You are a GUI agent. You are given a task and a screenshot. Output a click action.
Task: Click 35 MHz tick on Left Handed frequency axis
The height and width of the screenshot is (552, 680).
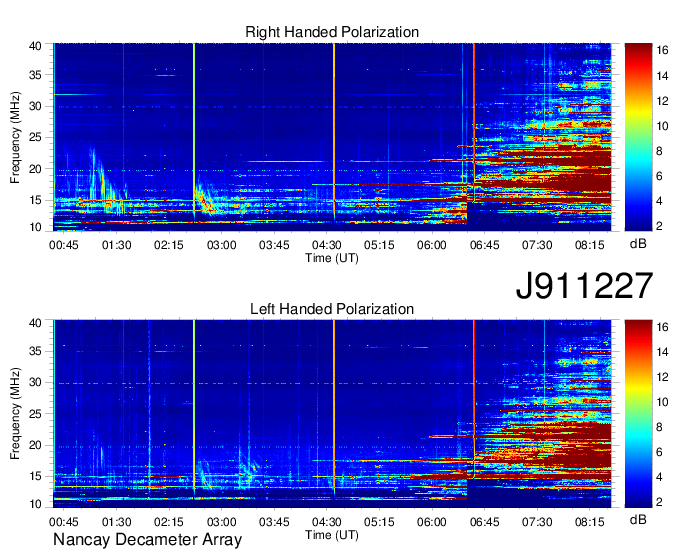pyautogui.click(x=35, y=351)
